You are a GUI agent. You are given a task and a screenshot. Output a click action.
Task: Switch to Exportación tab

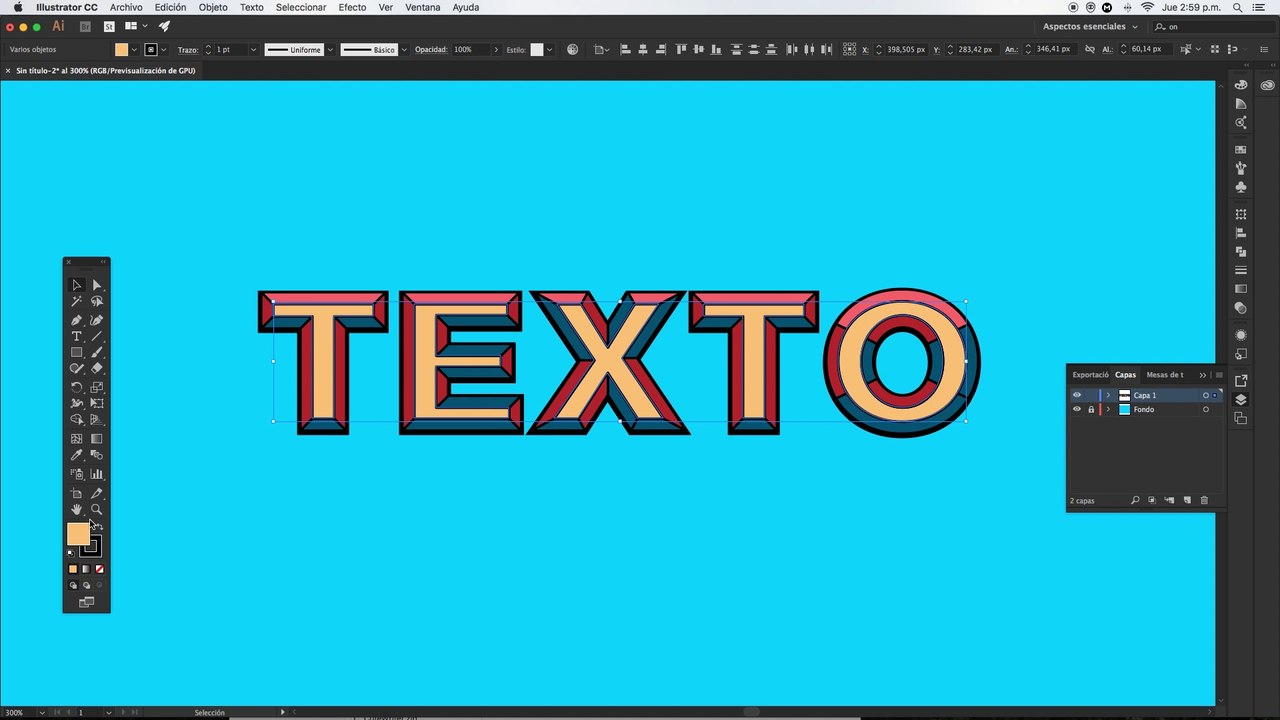click(x=1090, y=375)
